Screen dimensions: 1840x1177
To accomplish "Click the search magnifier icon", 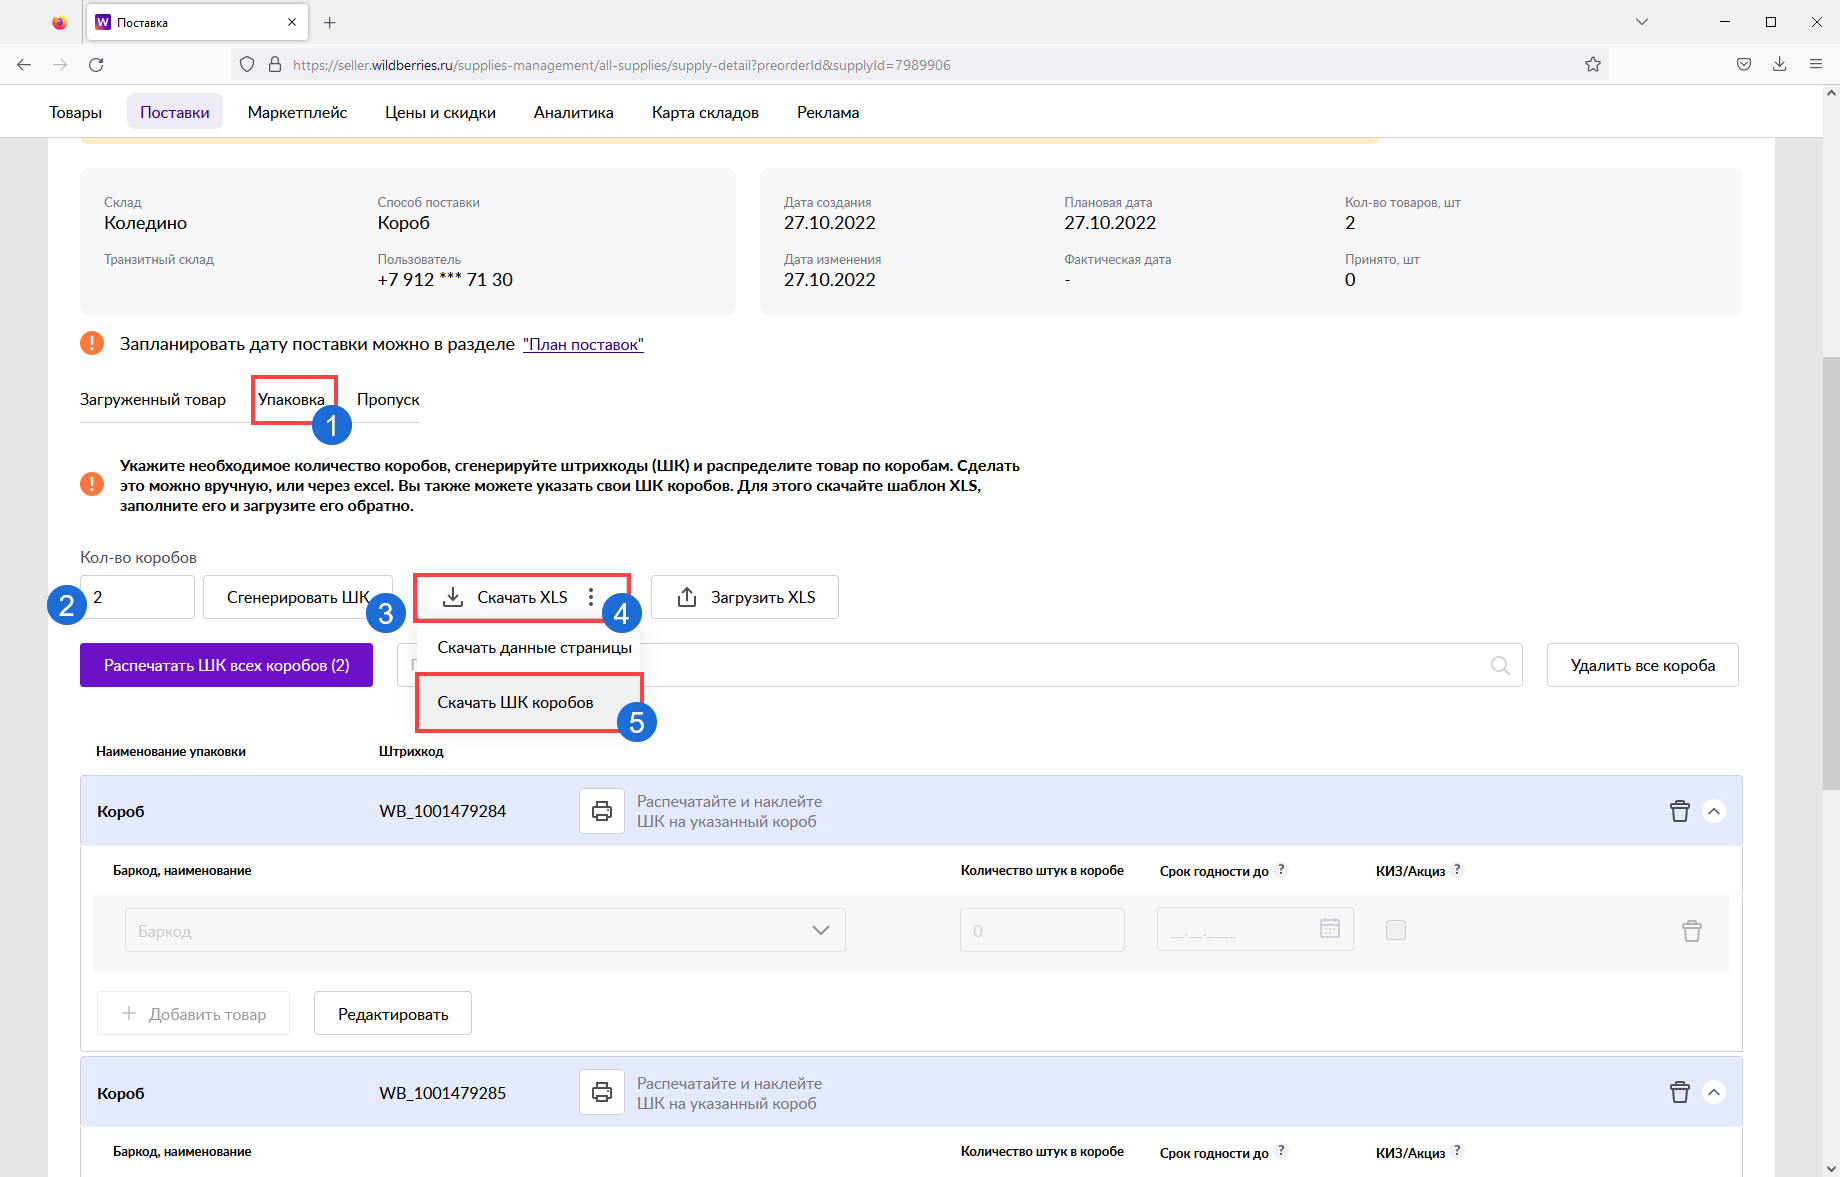I will [1500, 665].
